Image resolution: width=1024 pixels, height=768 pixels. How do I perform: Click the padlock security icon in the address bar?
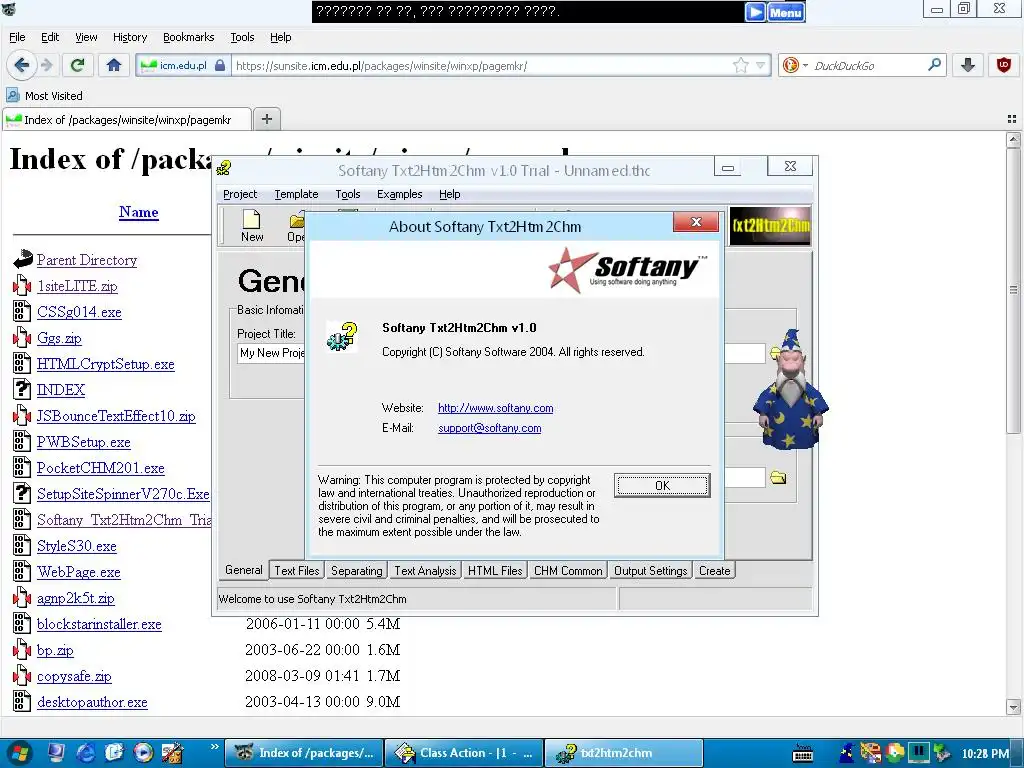(x=220, y=65)
